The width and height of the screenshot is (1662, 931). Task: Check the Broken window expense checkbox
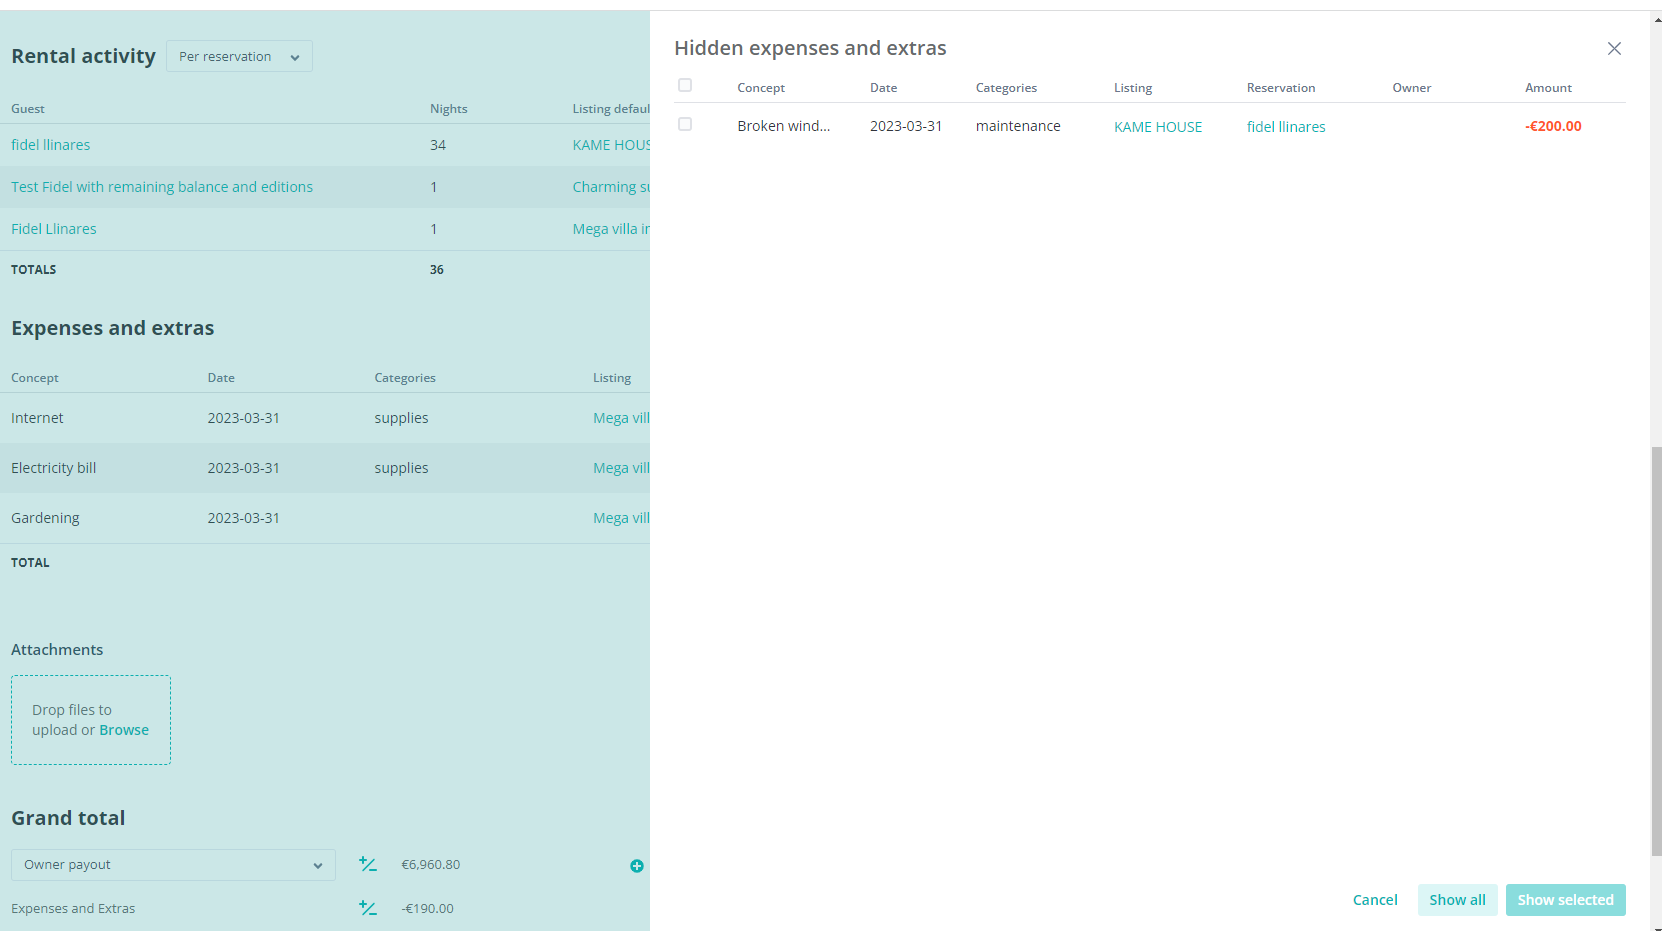[x=685, y=125]
